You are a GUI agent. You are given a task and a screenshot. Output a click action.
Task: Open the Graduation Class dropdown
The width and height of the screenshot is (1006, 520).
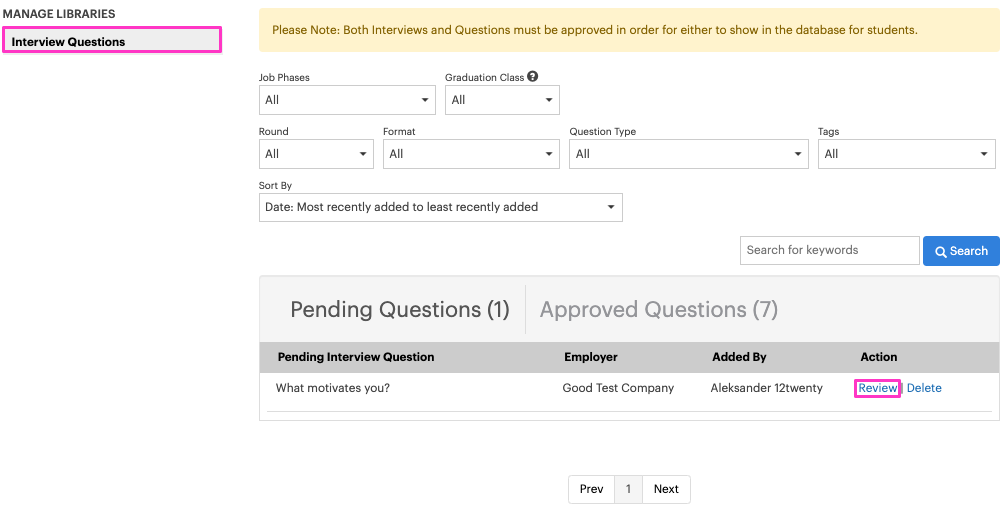tap(502, 100)
